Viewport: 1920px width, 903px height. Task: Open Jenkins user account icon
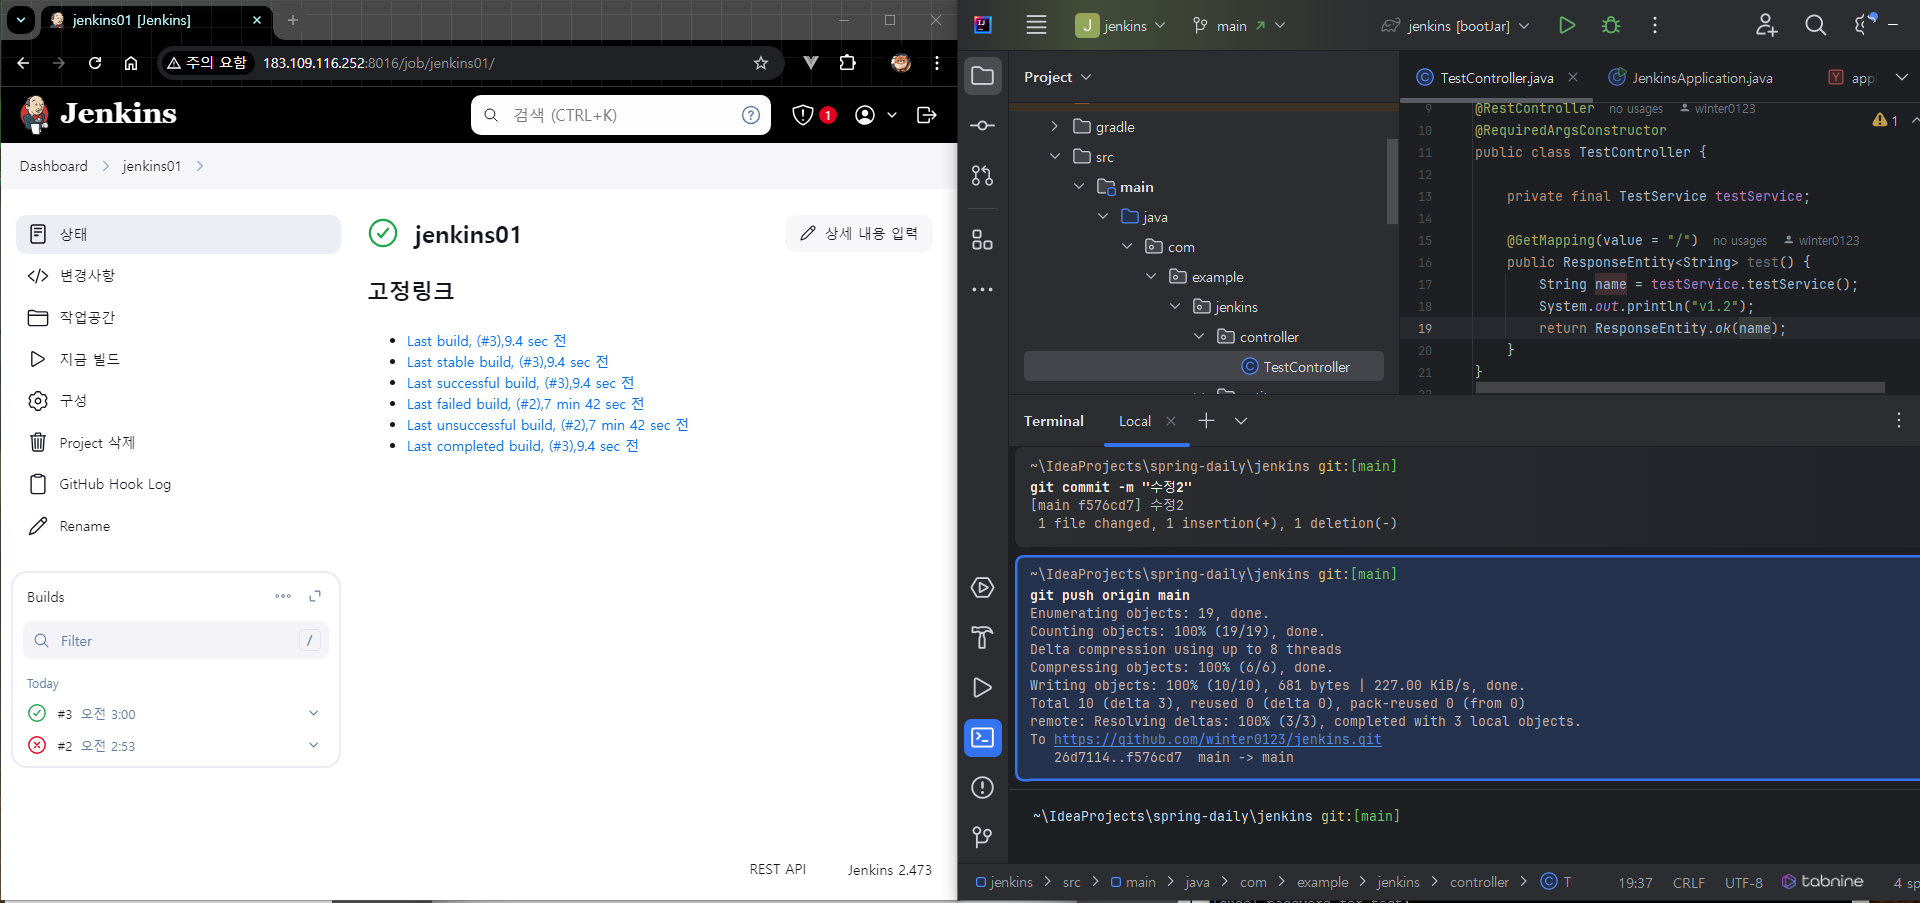[x=865, y=115]
